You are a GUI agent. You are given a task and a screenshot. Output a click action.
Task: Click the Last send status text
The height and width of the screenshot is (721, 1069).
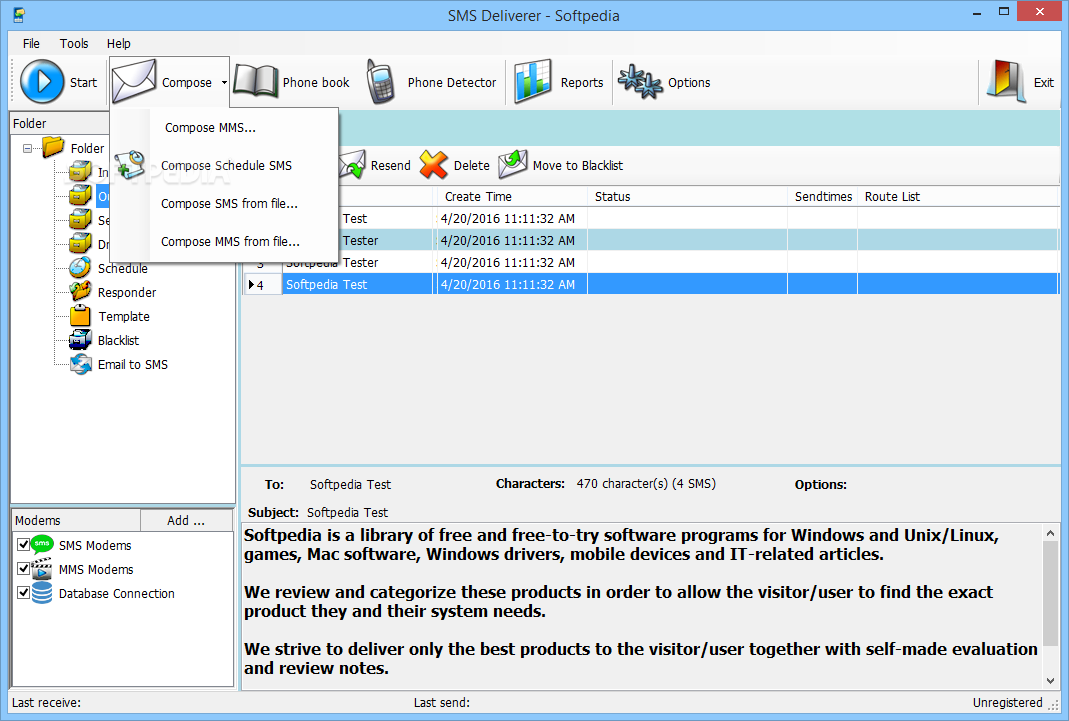pyautogui.click(x=442, y=703)
